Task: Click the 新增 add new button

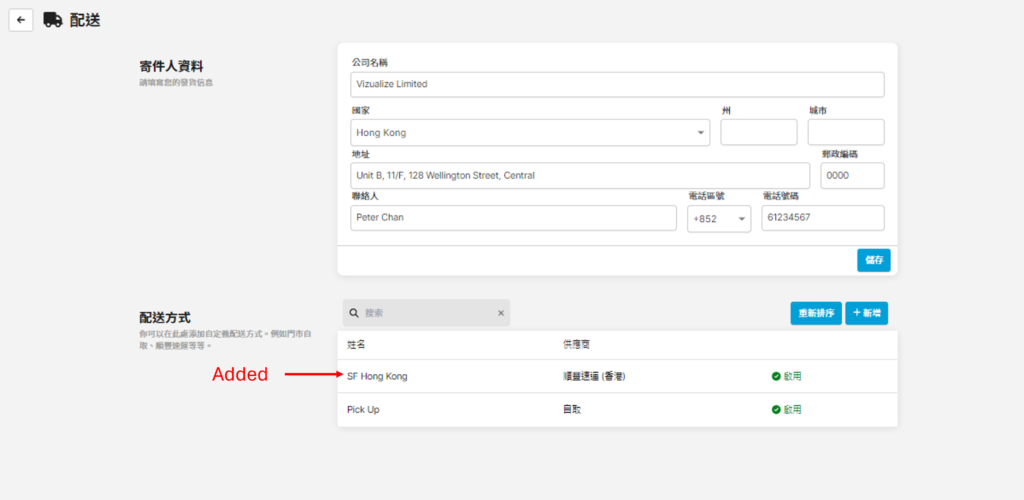Action: tap(866, 313)
